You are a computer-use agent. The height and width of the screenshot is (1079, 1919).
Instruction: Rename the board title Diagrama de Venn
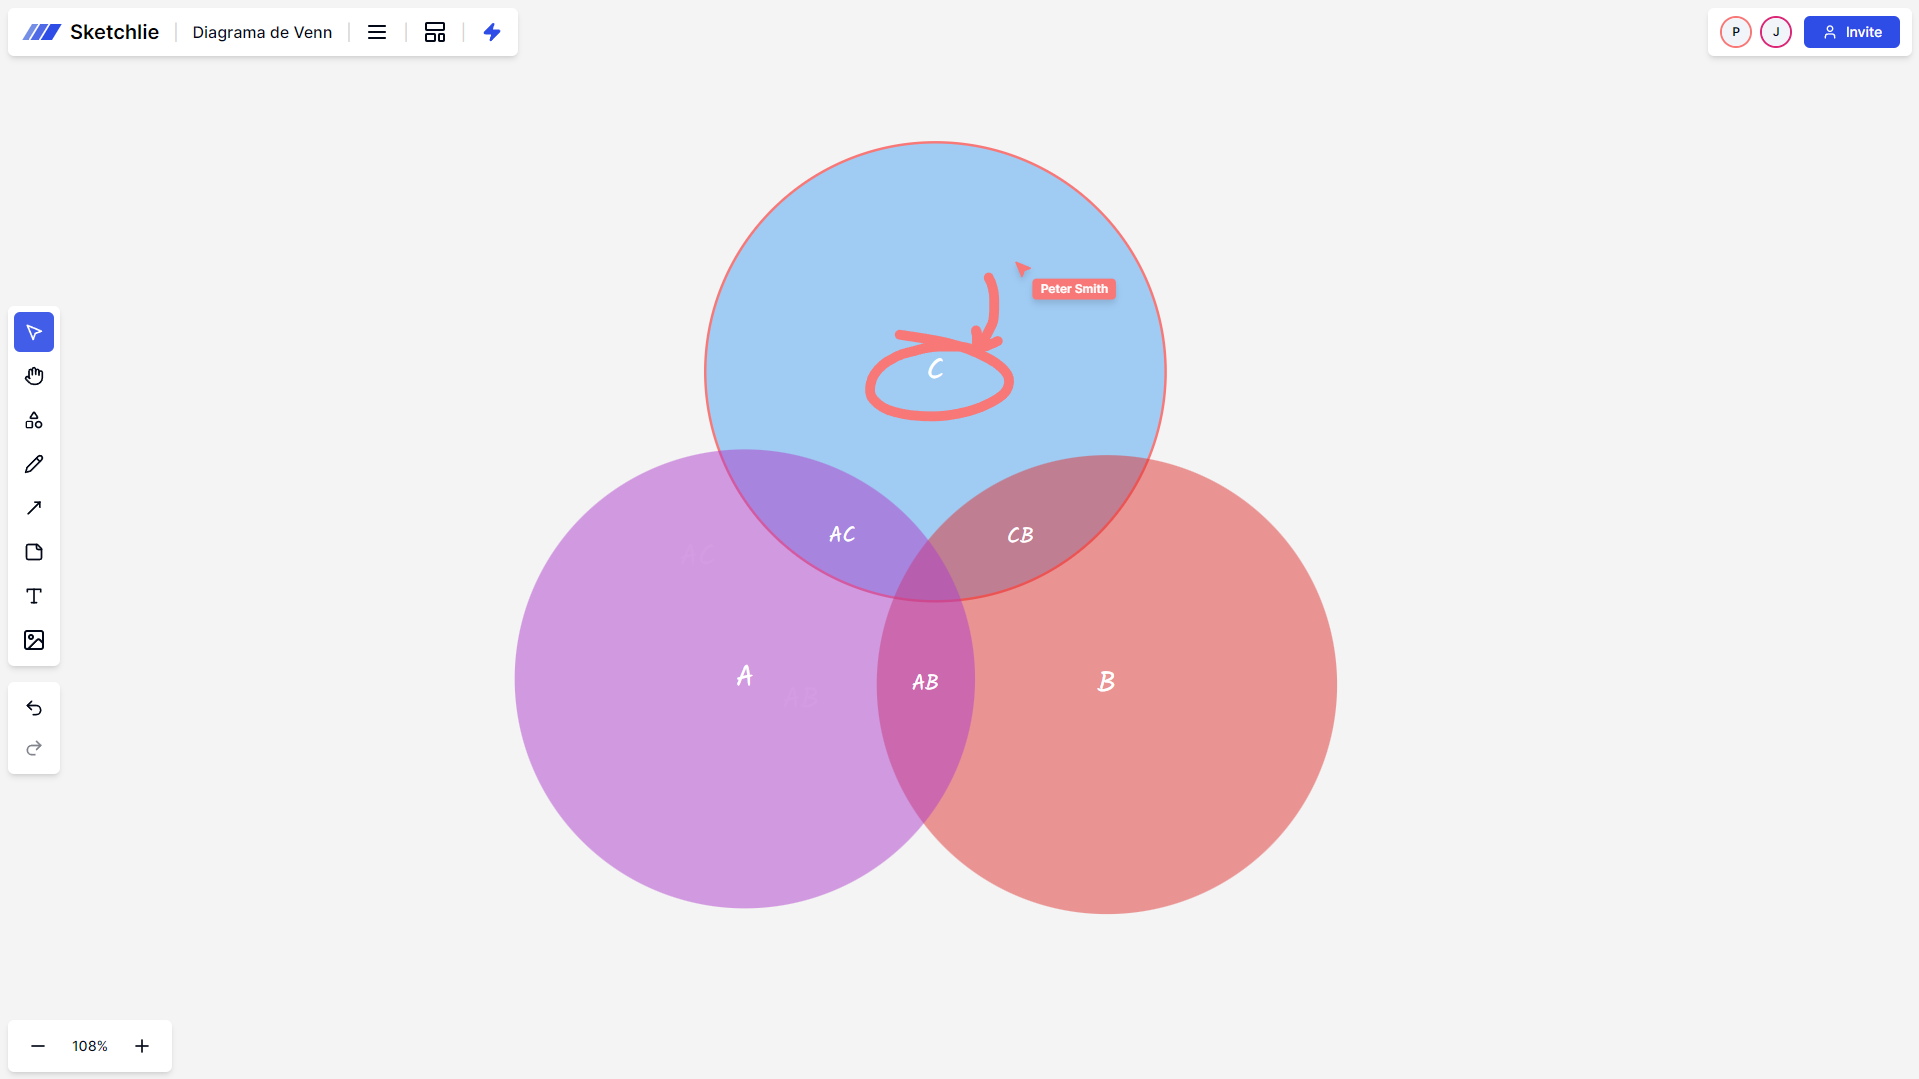point(261,31)
